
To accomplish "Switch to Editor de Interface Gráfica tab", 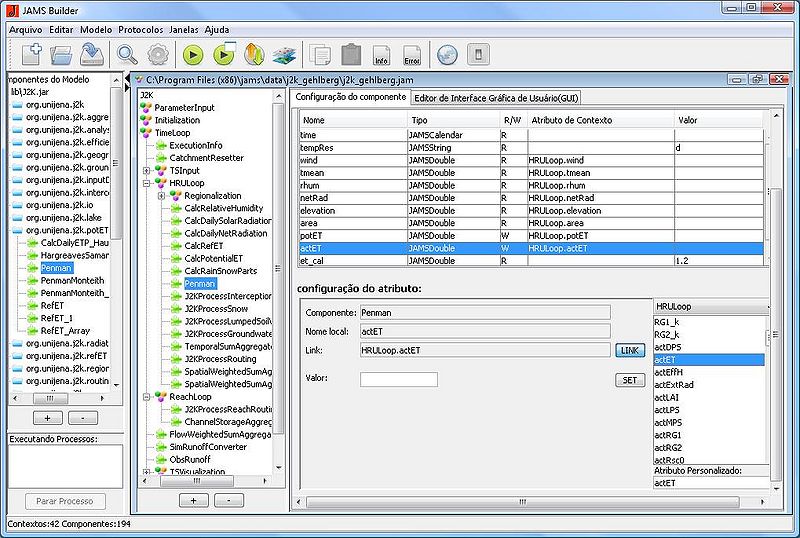I will tap(497, 97).
